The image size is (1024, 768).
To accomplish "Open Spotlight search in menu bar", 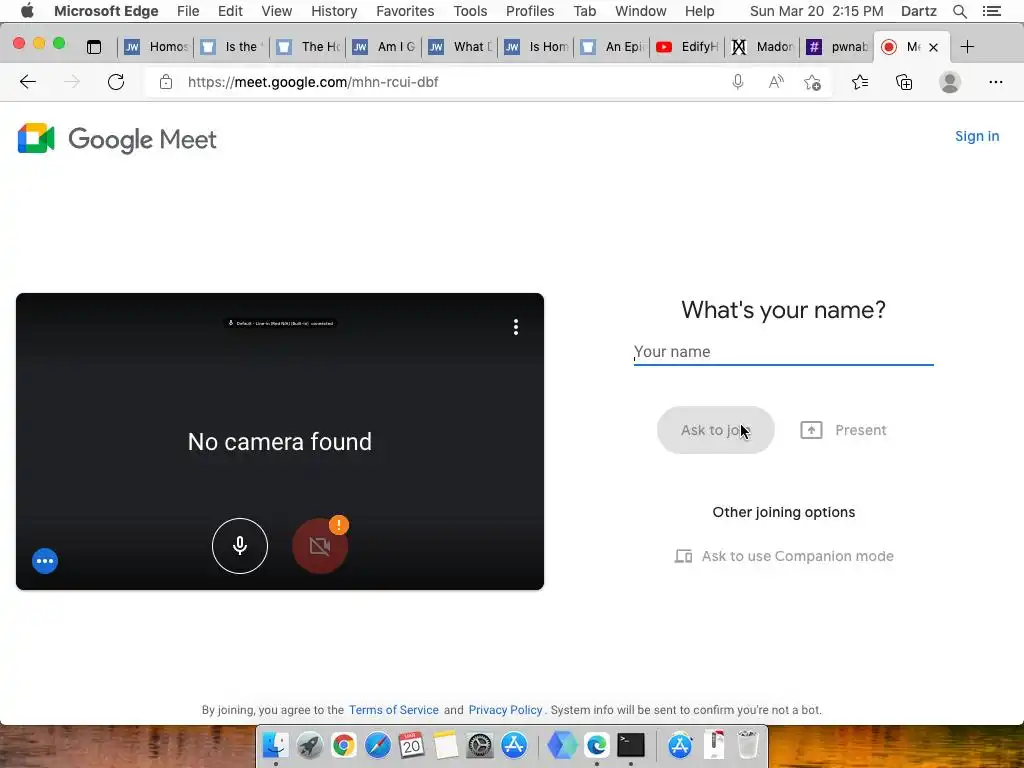I will 959,11.
